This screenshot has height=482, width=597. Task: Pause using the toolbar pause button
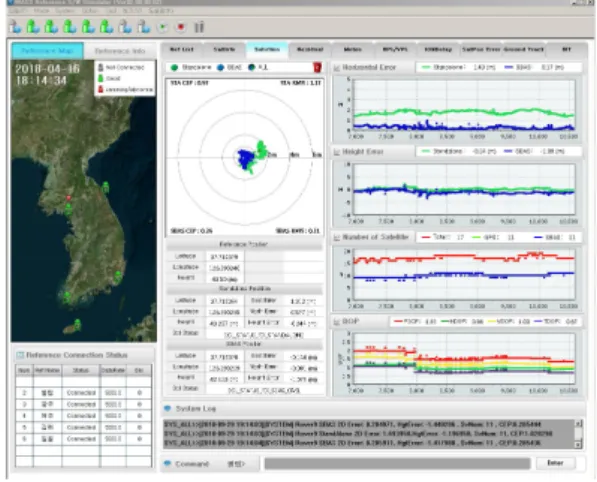(x=199, y=27)
